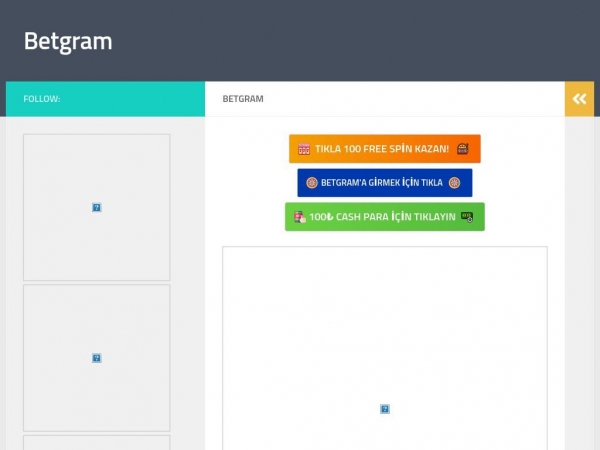Image resolution: width=600 pixels, height=450 pixels.
Task: Collapse sidebar with the double-chevron button
Action: point(579,99)
